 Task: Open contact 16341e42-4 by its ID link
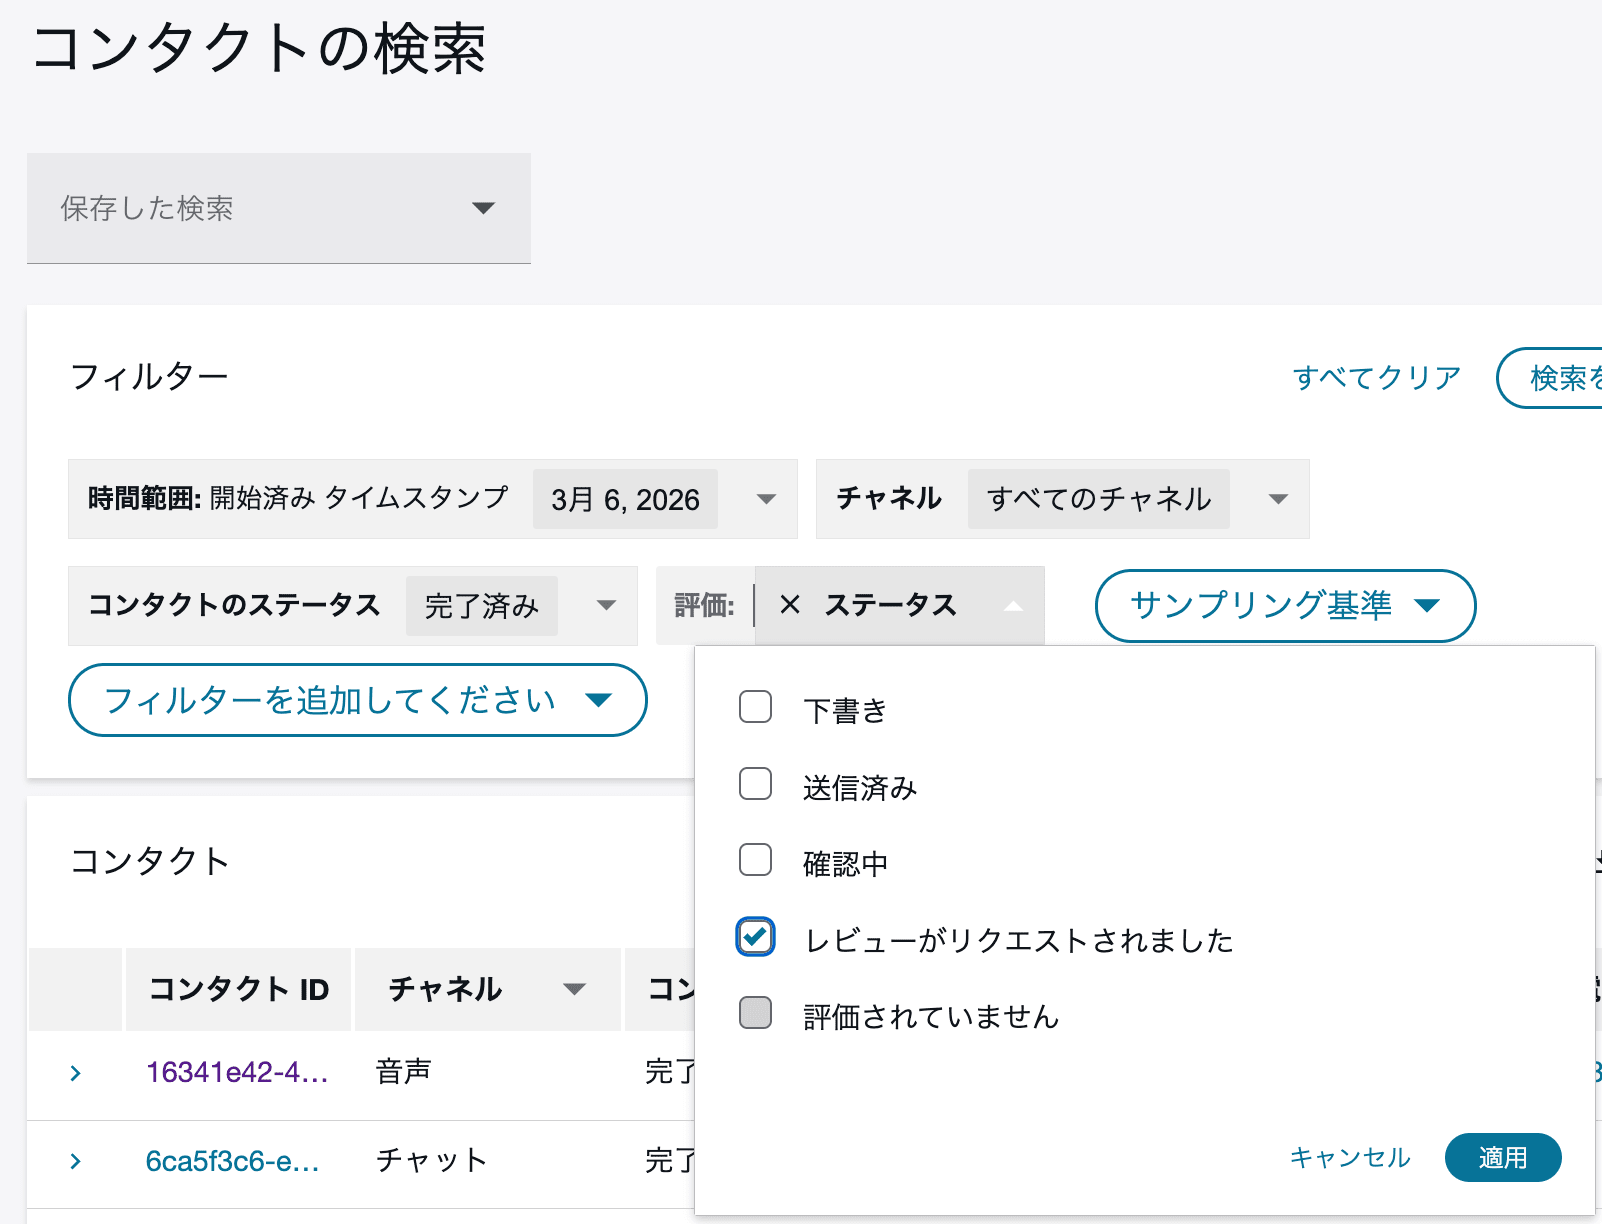tap(238, 1072)
